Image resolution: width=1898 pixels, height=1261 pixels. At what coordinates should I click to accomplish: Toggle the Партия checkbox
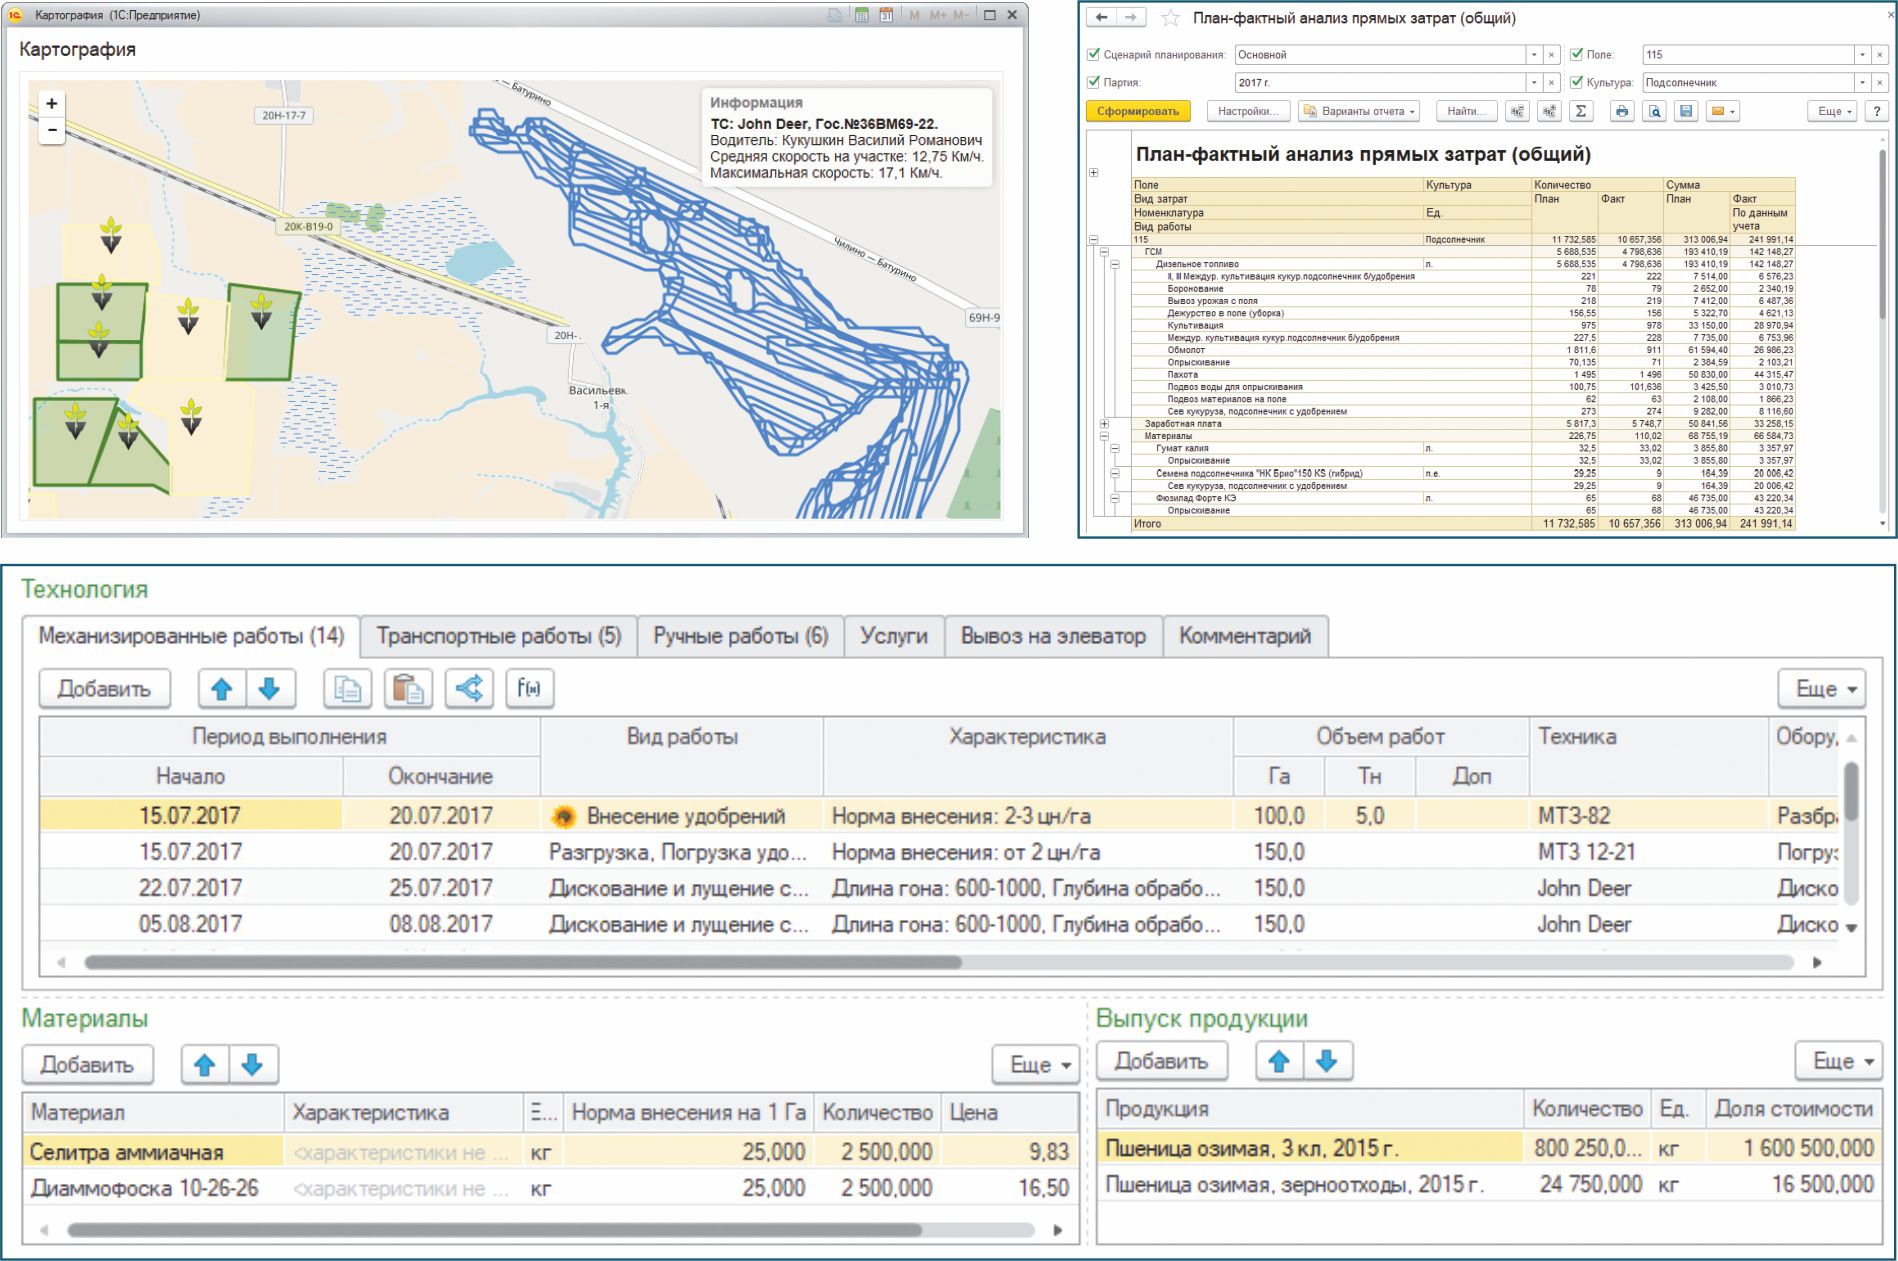(x=1093, y=82)
